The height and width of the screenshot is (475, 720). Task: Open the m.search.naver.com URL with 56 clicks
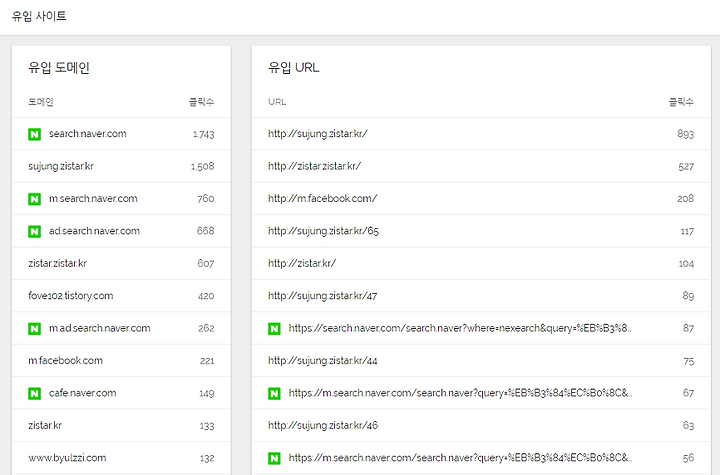(x=460, y=458)
